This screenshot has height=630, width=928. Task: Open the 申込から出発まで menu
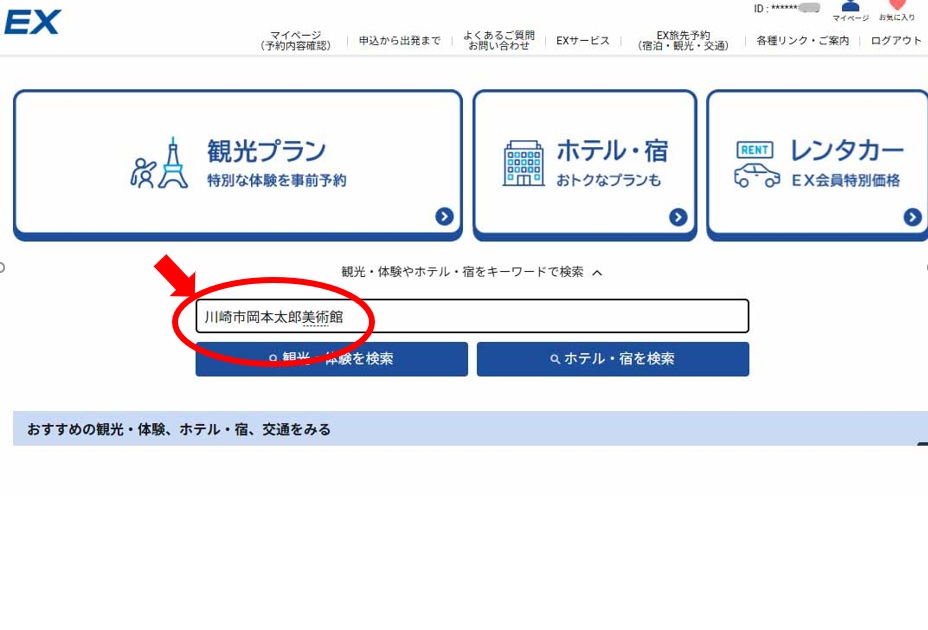[399, 40]
